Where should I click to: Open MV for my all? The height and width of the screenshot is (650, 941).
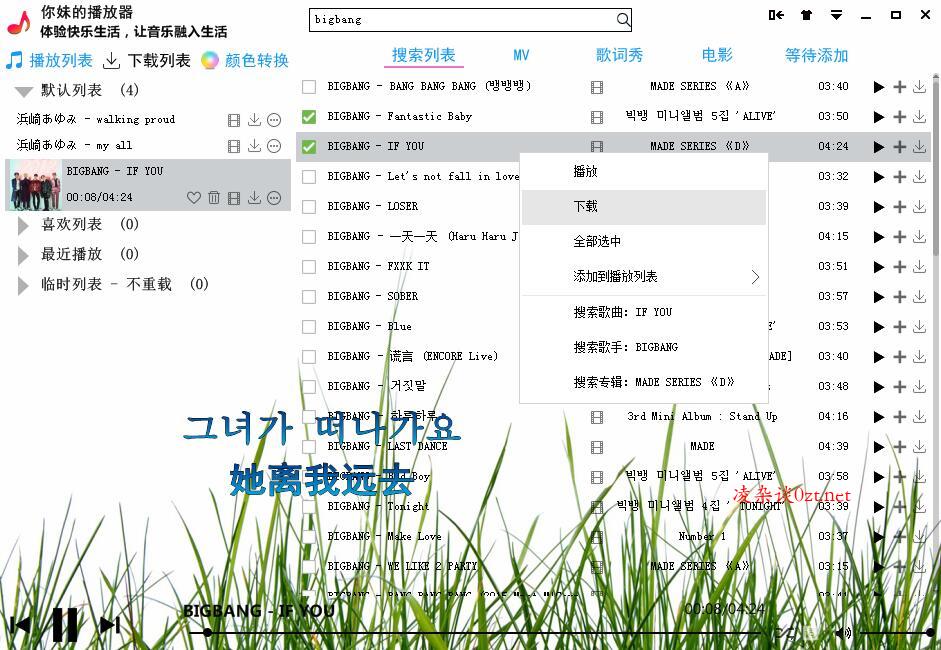click(x=234, y=146)
